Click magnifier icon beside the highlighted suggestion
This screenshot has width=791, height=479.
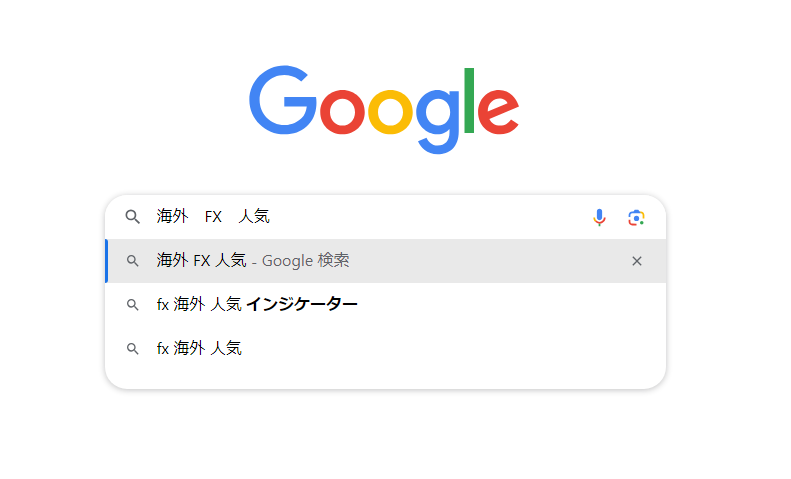point(132,261)
